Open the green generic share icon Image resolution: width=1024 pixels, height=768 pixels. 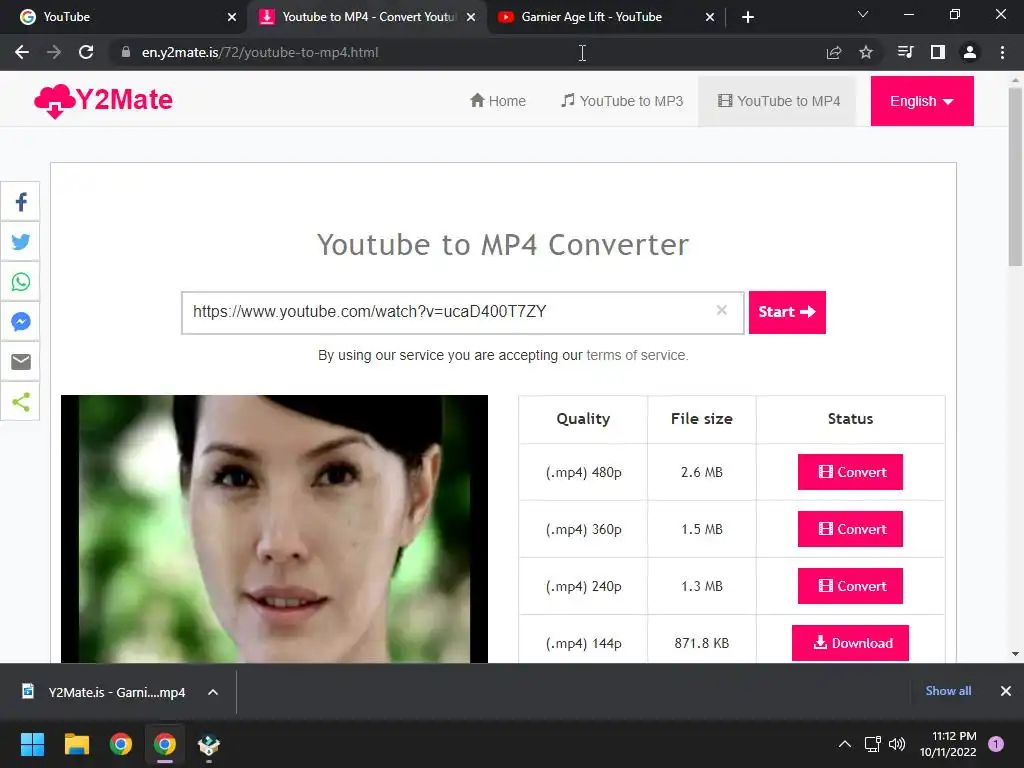point(20,401)
